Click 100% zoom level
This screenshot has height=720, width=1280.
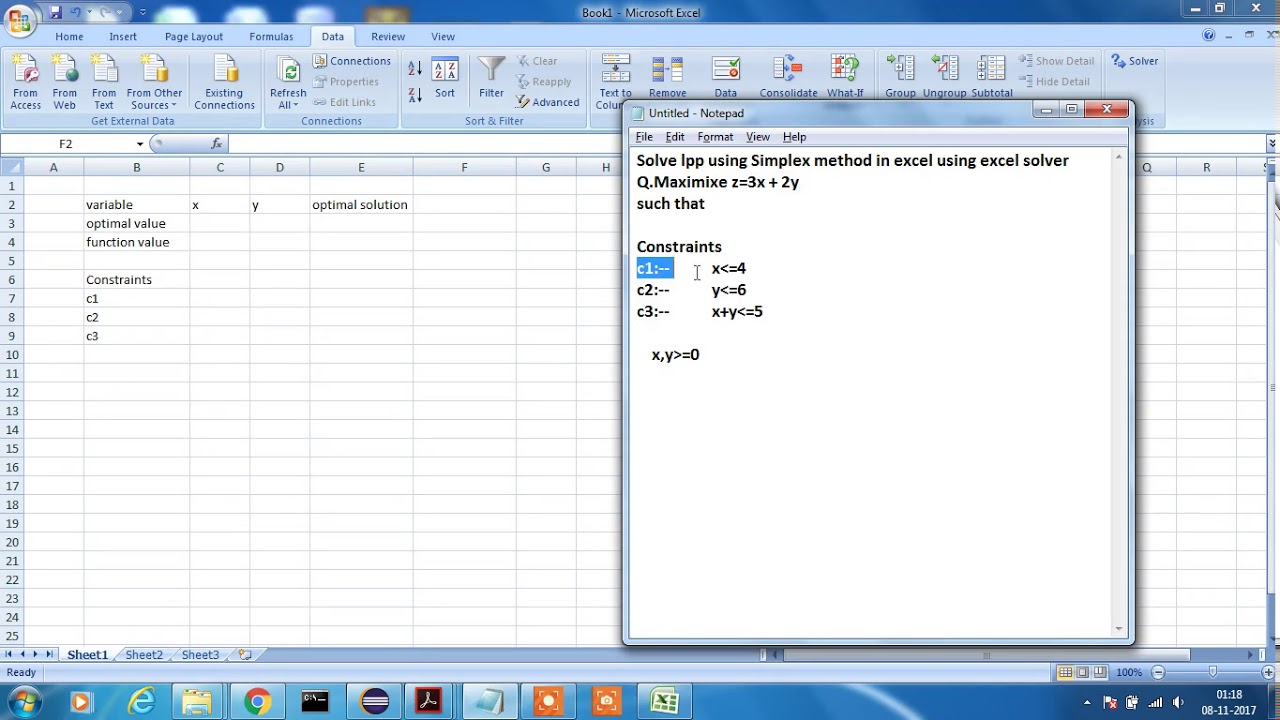pos(1129,672)
